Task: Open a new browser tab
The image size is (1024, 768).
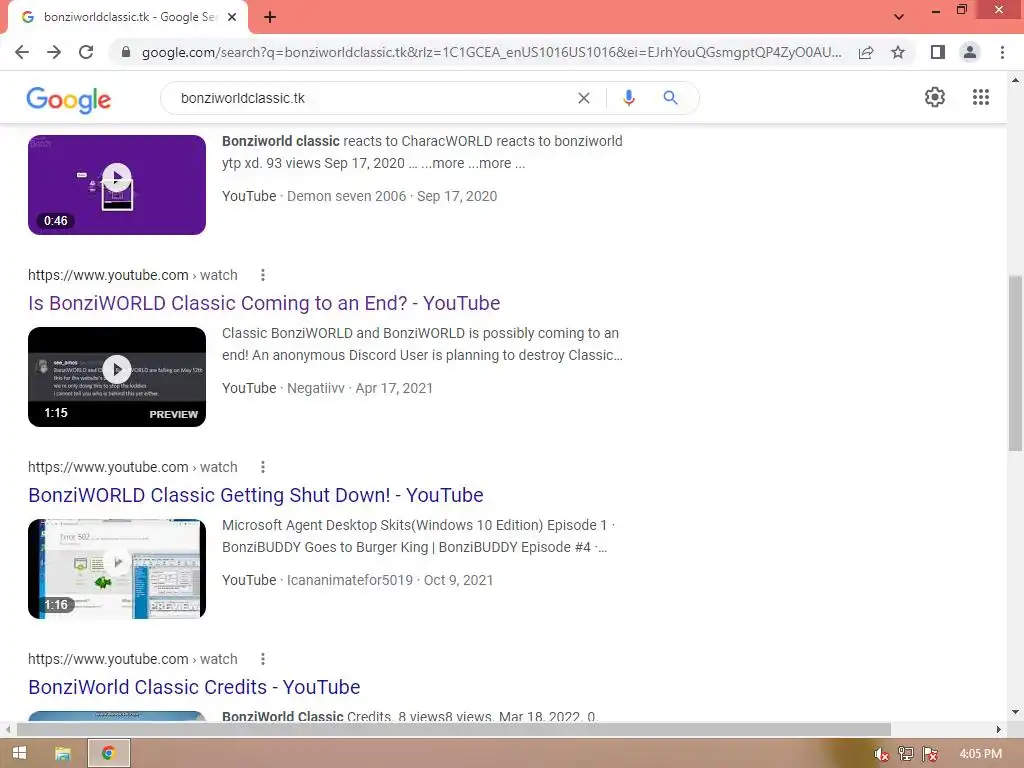Action: (x=270, y=17)
